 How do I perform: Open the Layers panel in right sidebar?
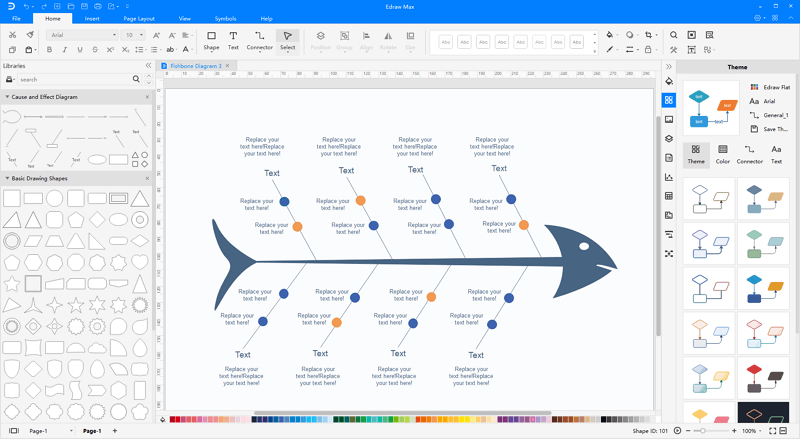pyautogui.click(x=669, y=139)
